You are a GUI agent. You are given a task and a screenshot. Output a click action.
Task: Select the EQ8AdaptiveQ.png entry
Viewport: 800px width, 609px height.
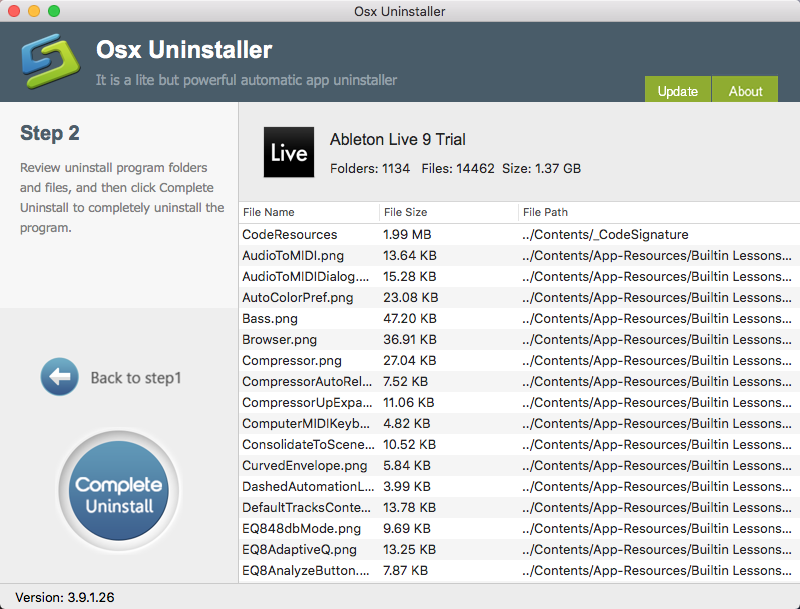point(298,549)
